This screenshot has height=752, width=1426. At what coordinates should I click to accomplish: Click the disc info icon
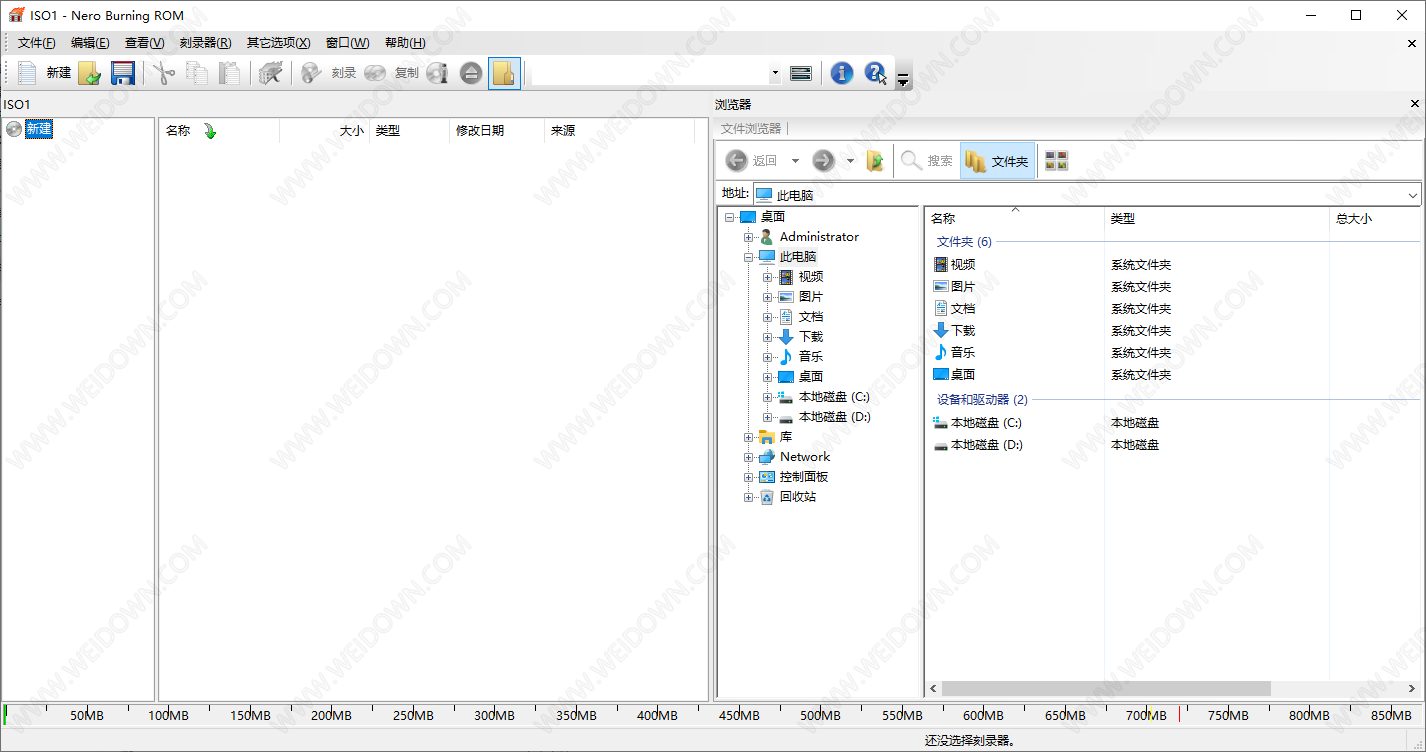pyautogui.click(x=437, y=73)
